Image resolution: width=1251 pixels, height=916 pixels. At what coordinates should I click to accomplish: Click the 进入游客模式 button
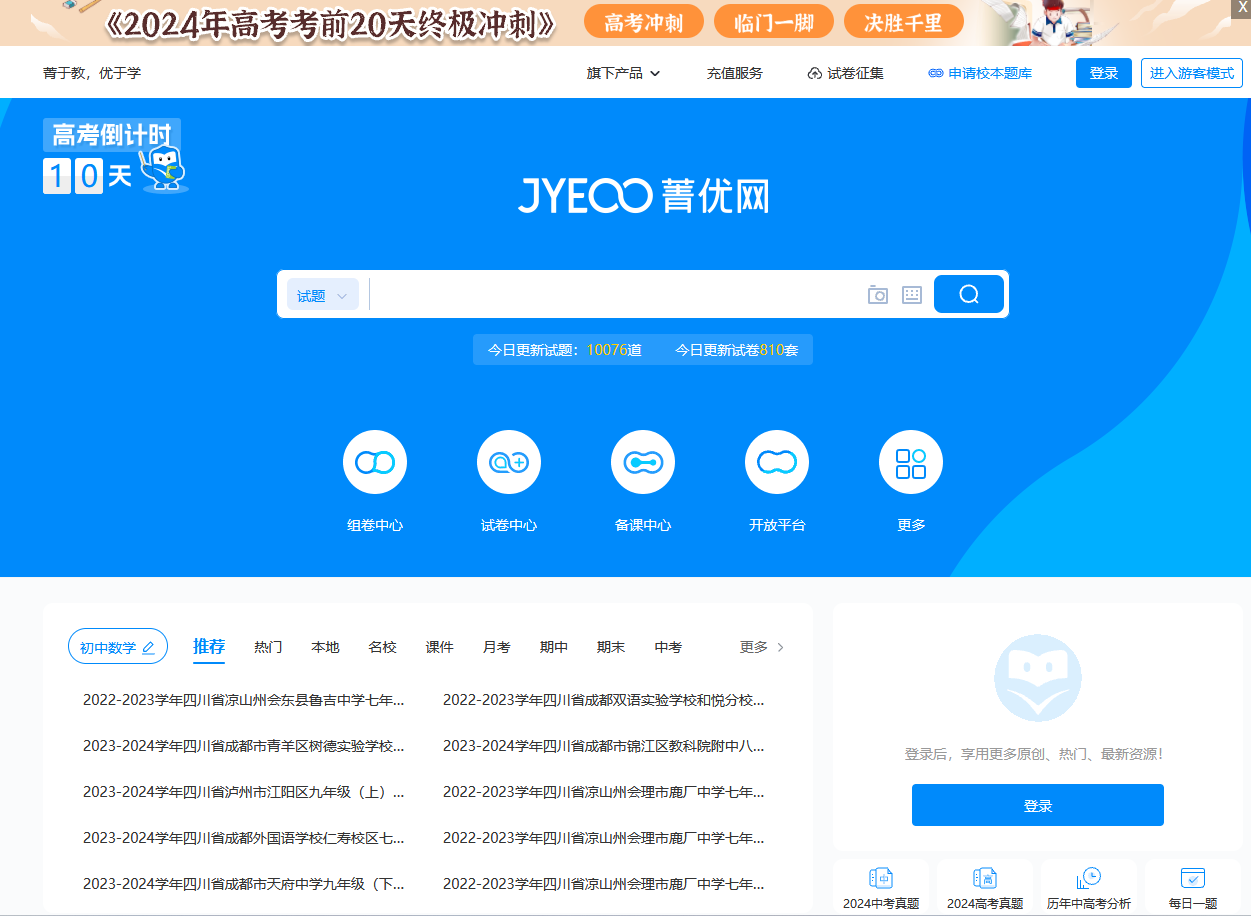pos(1191,73)
